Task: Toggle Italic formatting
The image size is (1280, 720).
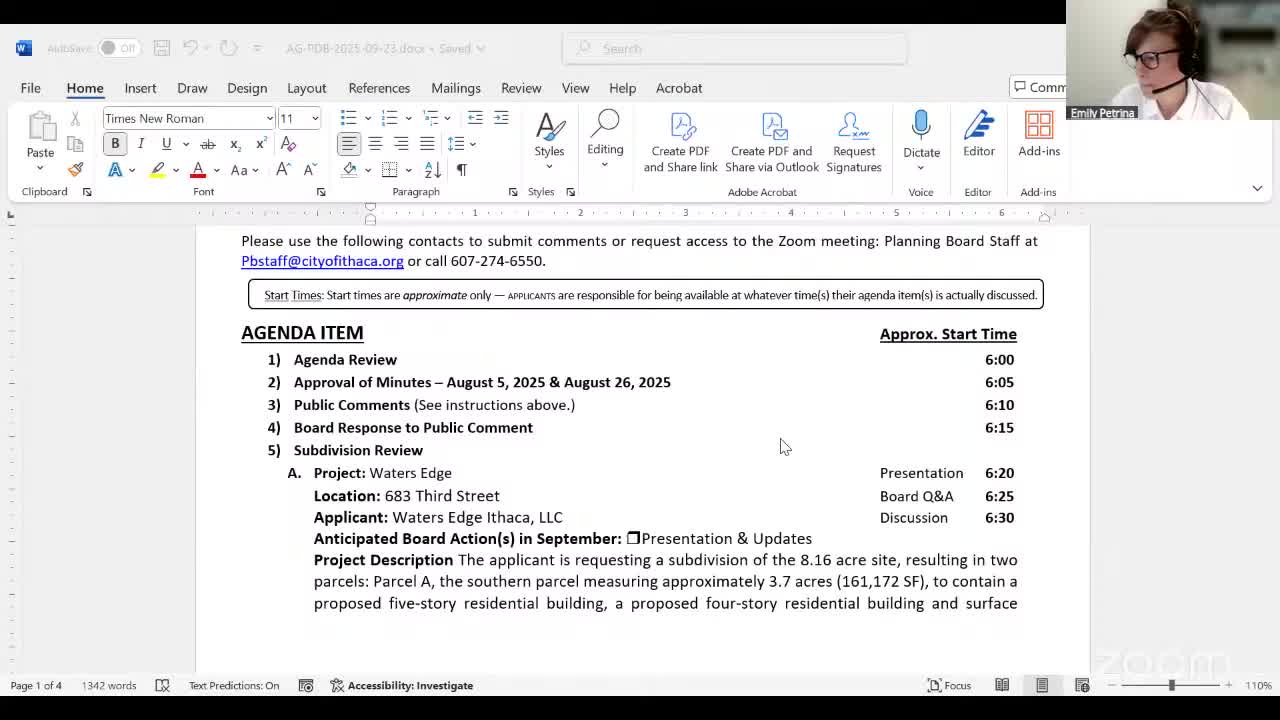Action: (x=141, y=144)
